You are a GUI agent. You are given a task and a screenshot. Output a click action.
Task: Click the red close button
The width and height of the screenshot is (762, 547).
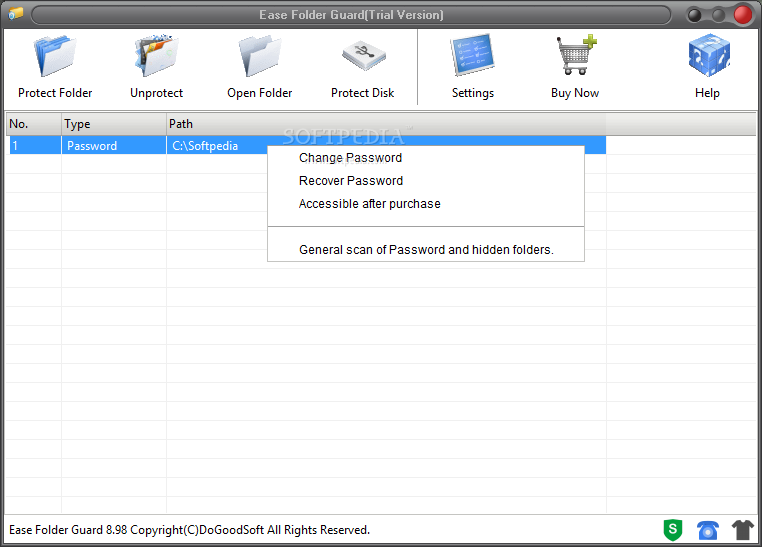point(743,15)
